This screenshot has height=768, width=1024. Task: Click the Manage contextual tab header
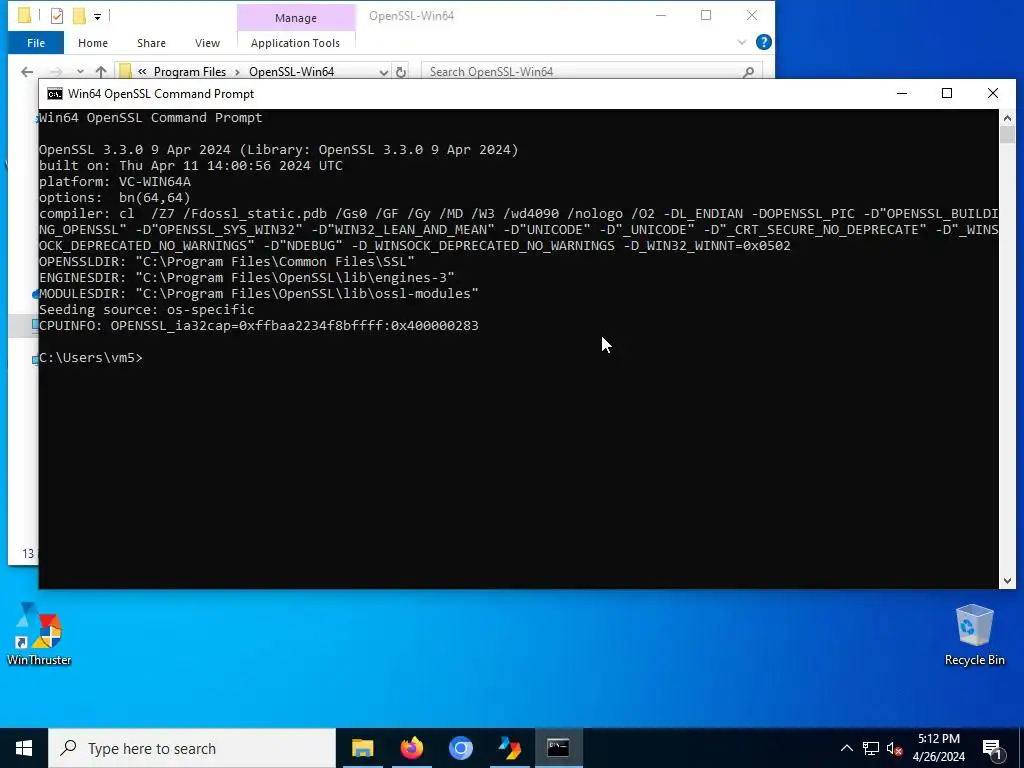(296, 18)
